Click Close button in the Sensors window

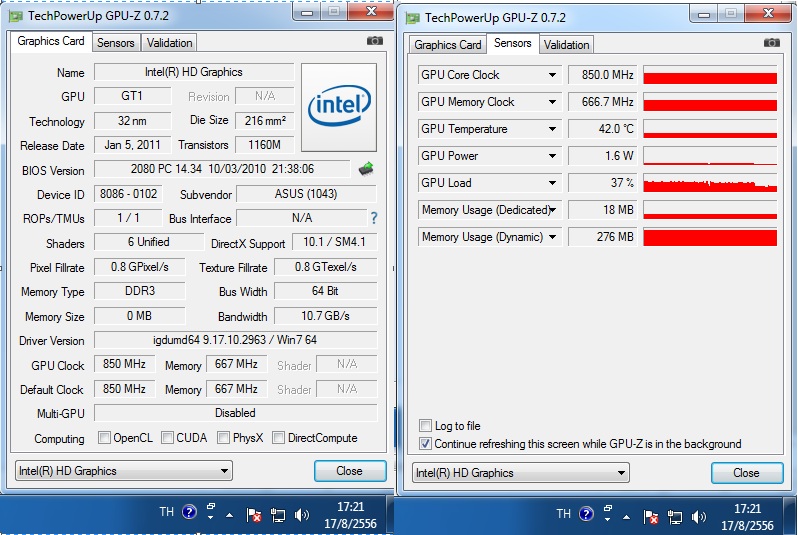747,473
